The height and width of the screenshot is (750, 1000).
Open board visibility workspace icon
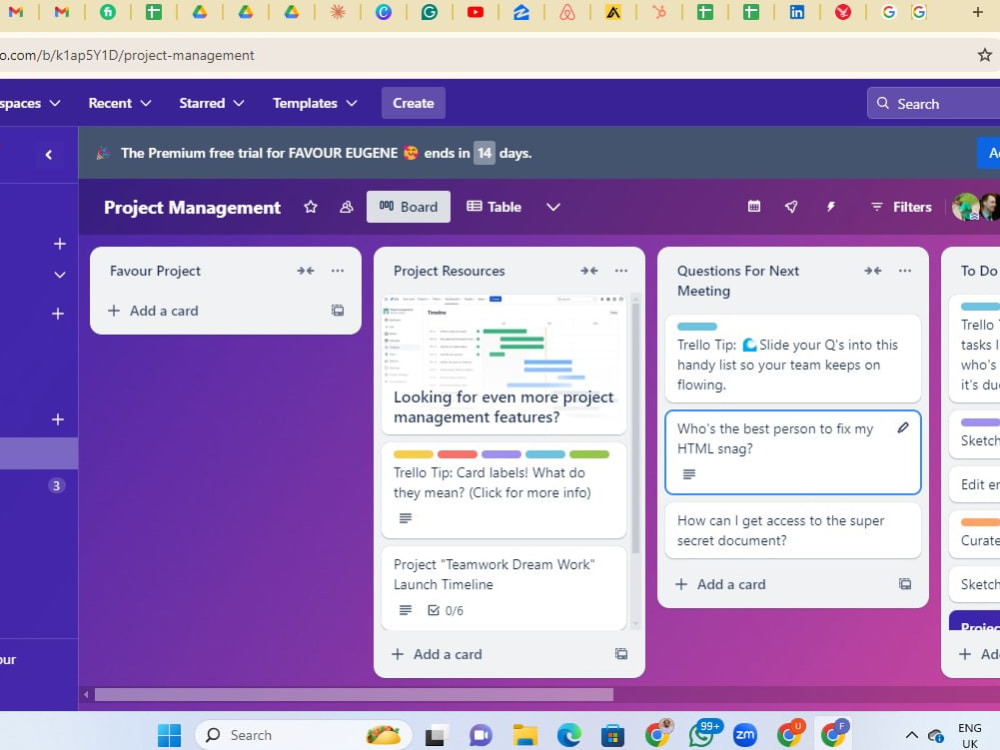click(x=346, y=207)
